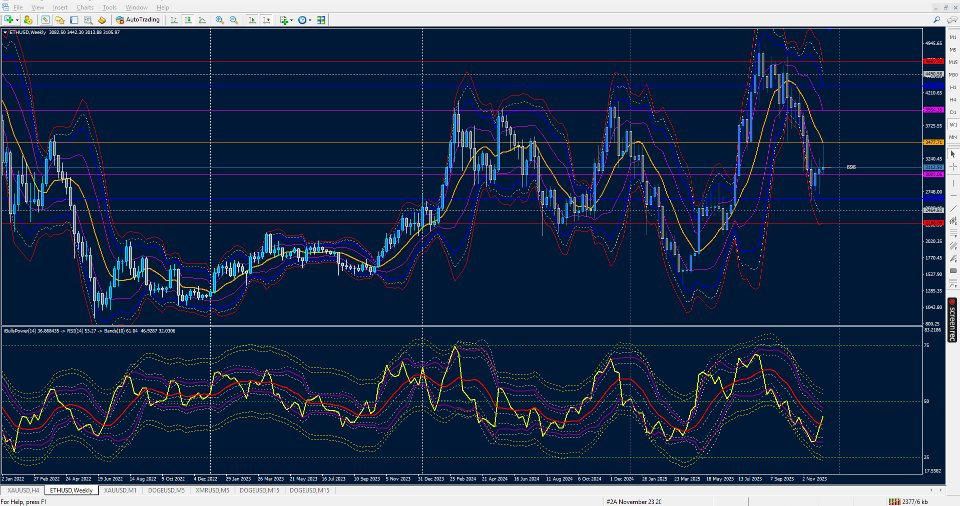Expand the Indicators dropdown arrow

click(x=291, y=20)
